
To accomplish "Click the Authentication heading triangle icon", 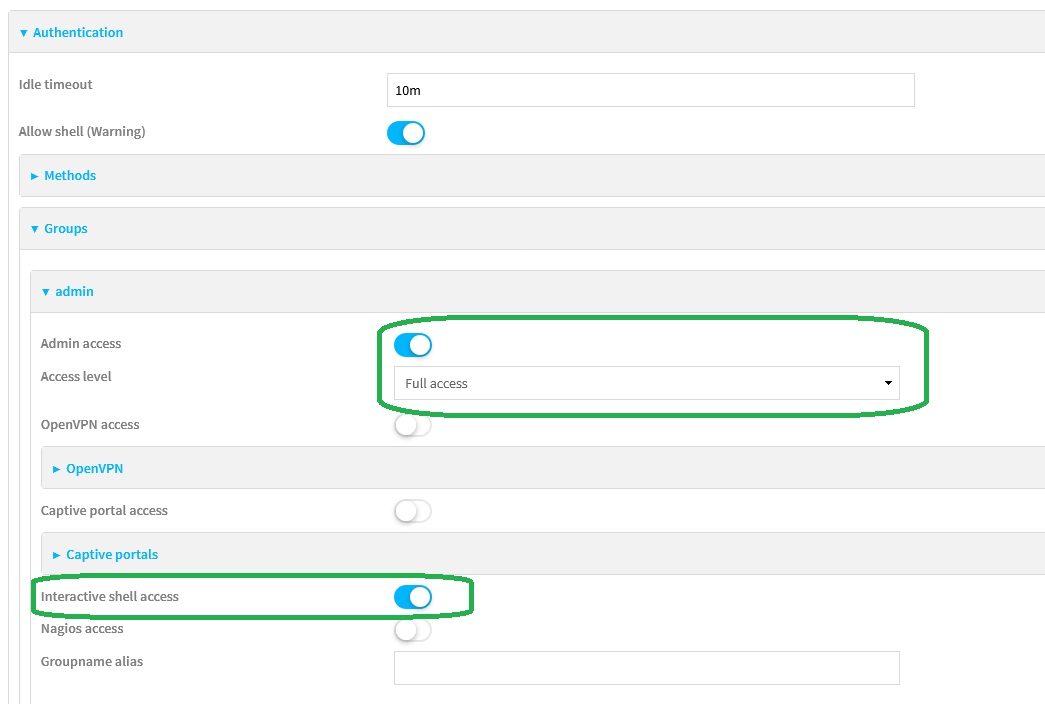I will [24, 33].
